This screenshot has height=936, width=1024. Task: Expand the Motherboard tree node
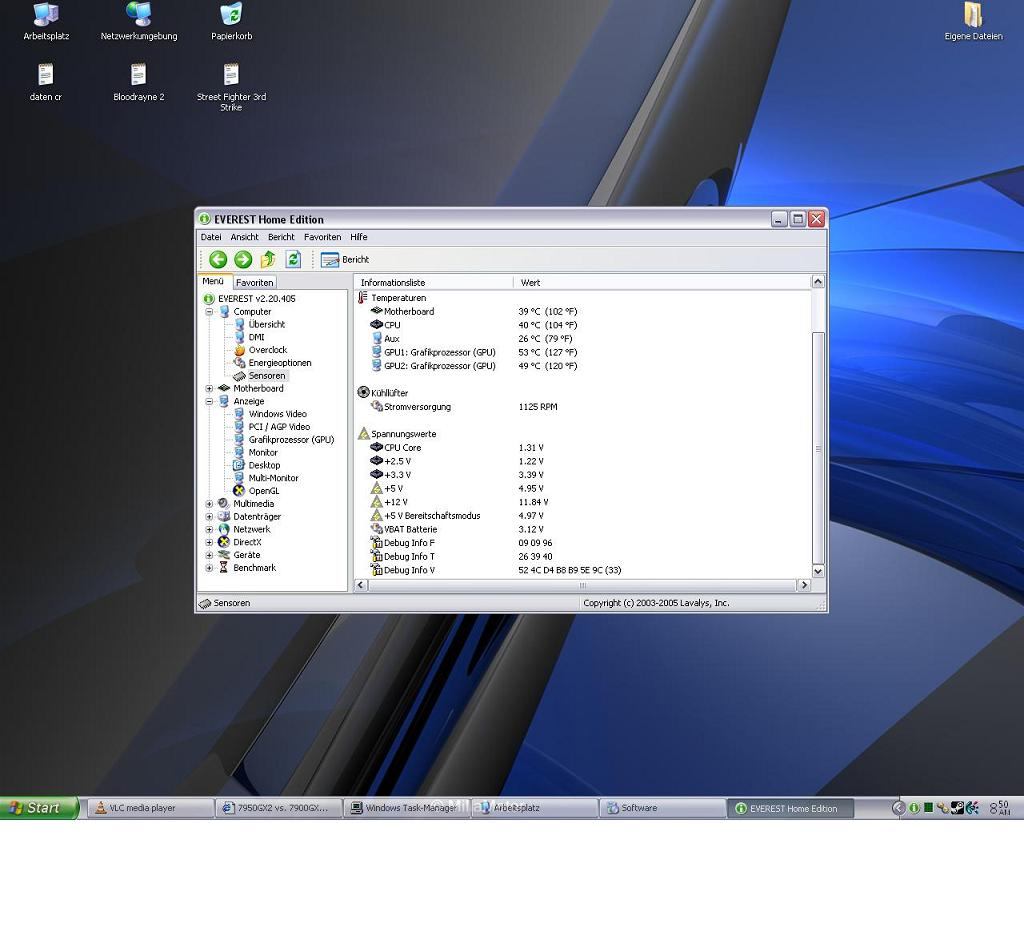point(209,389)
